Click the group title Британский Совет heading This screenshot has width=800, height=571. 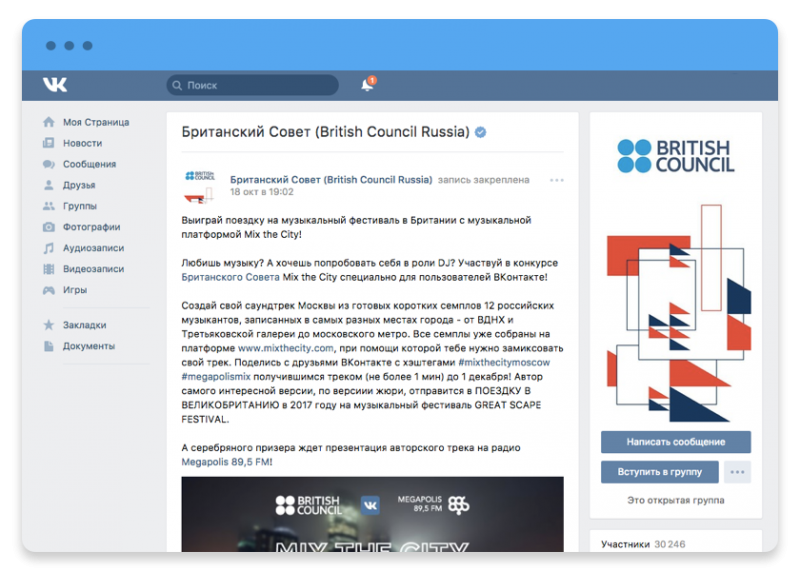(326, 132)
